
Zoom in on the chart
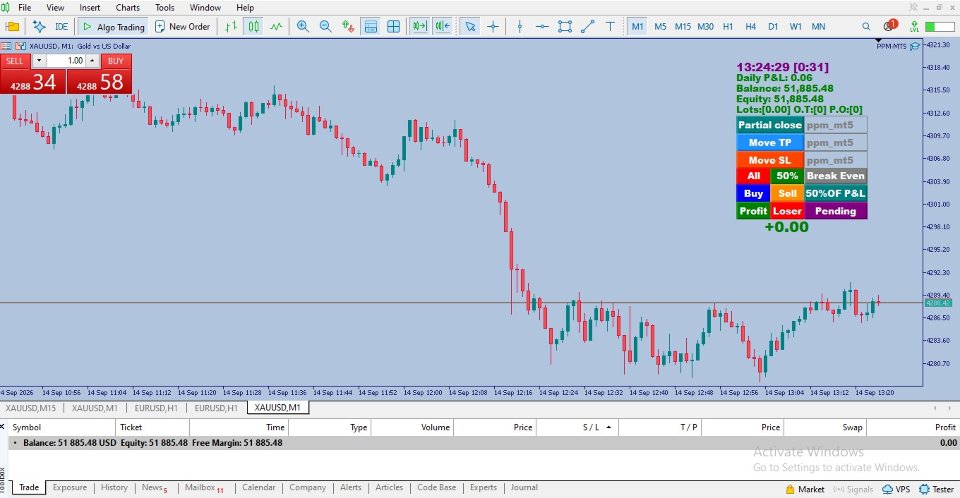pyautogui.click(x=302, y=26)
